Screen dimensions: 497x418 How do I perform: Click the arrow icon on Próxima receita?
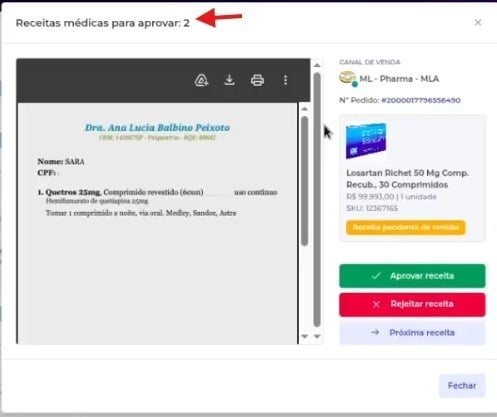coord(375,332)
